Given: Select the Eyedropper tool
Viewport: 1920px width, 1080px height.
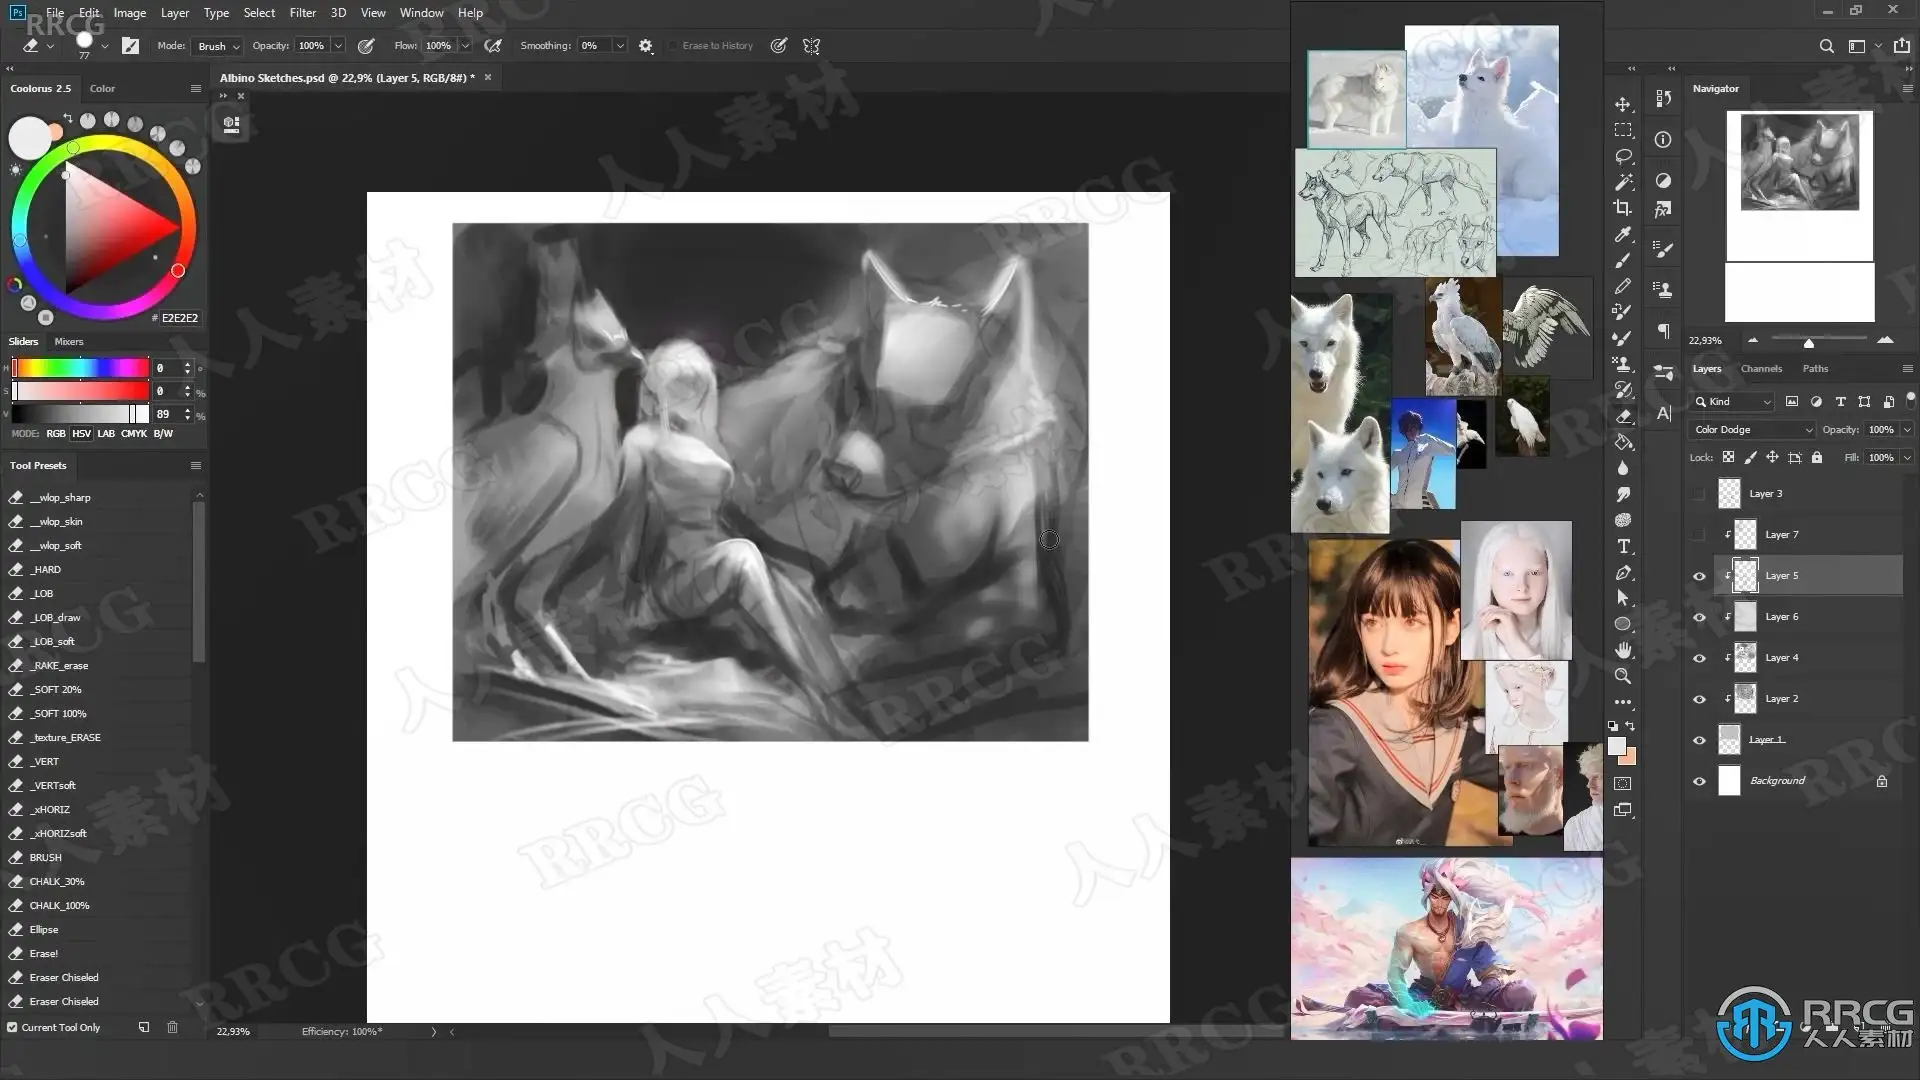Looking at the screenshot, I should tap(1623, 234).
